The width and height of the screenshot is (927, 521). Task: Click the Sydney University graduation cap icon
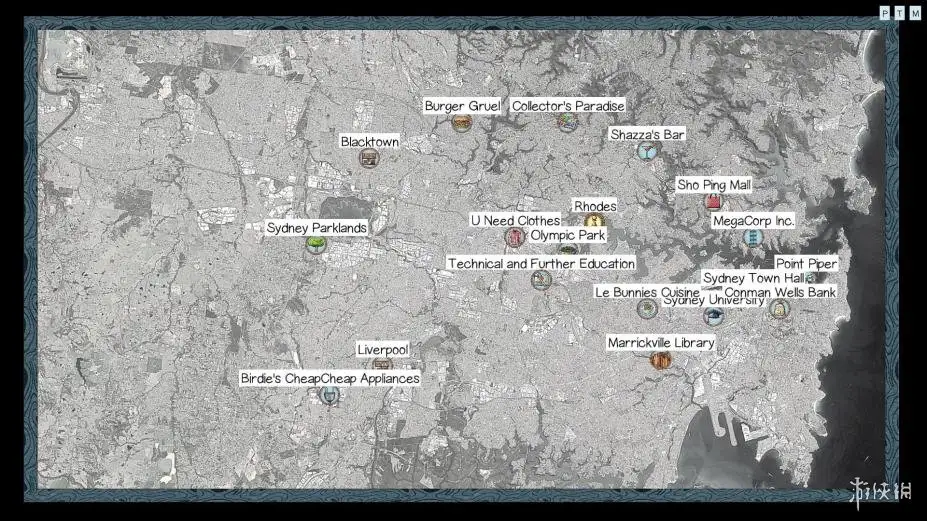click(x=714, y=315)
